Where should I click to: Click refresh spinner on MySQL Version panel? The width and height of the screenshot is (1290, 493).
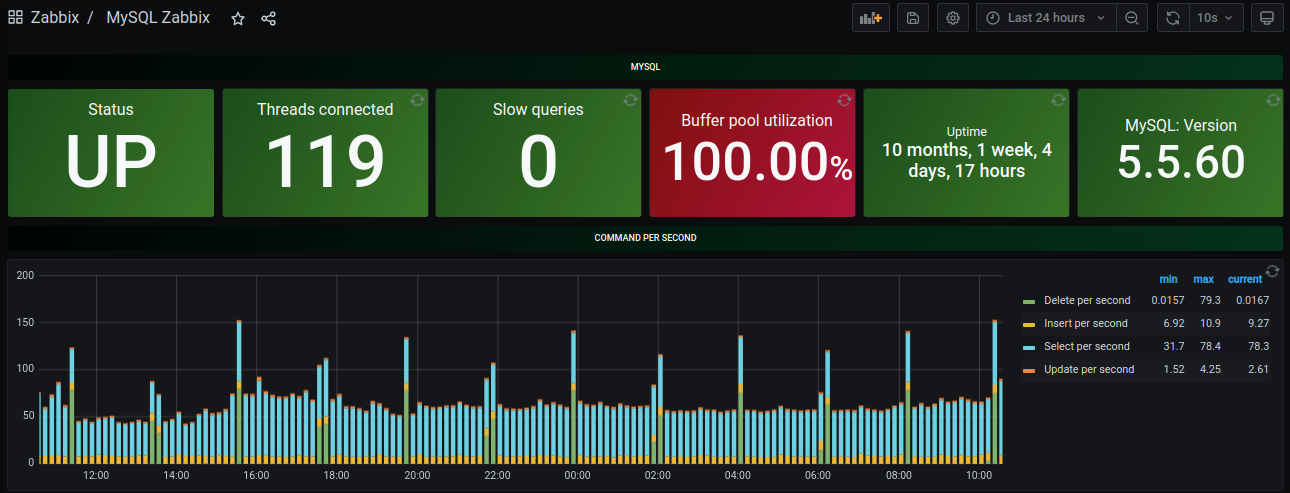pyautogui.click(x=1272, y=100)
